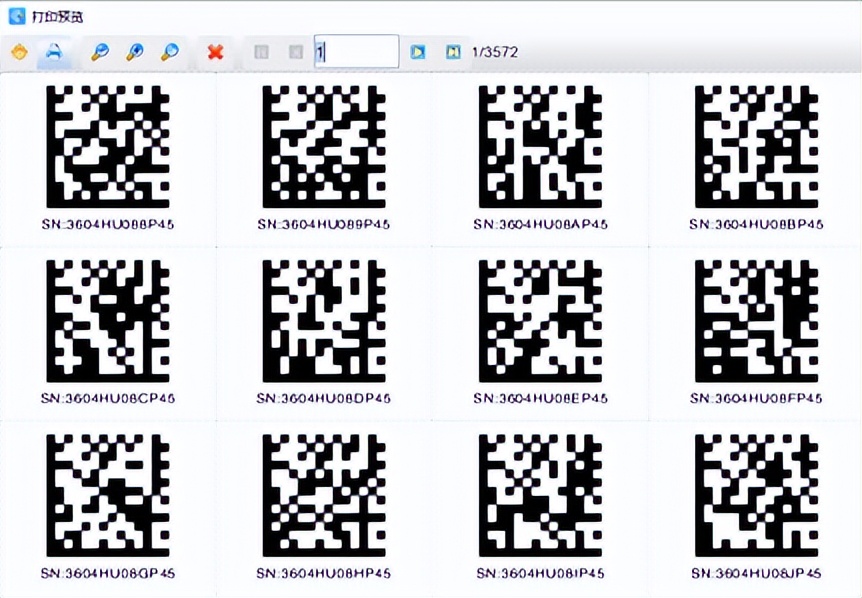Click the second magnifier zoom icon
The height and width of the screenshot is (598, 862).
click(135, 52)
